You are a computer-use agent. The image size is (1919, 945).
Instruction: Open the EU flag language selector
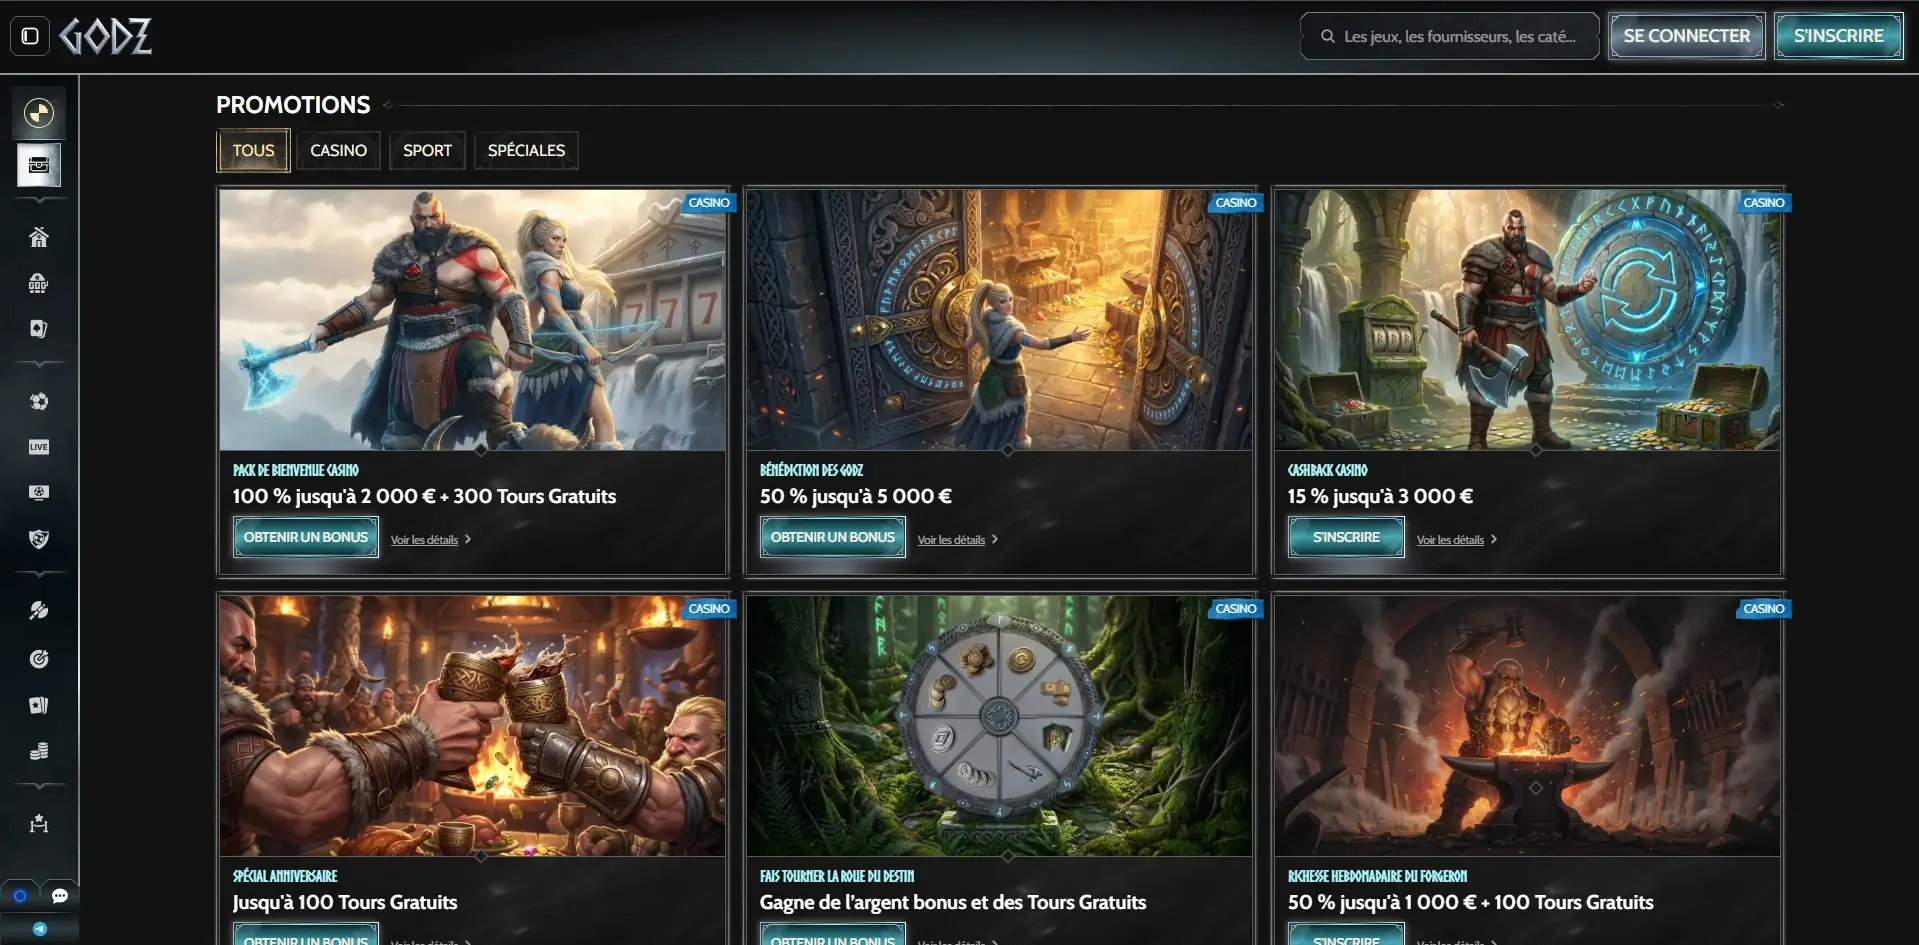(20, 896)
